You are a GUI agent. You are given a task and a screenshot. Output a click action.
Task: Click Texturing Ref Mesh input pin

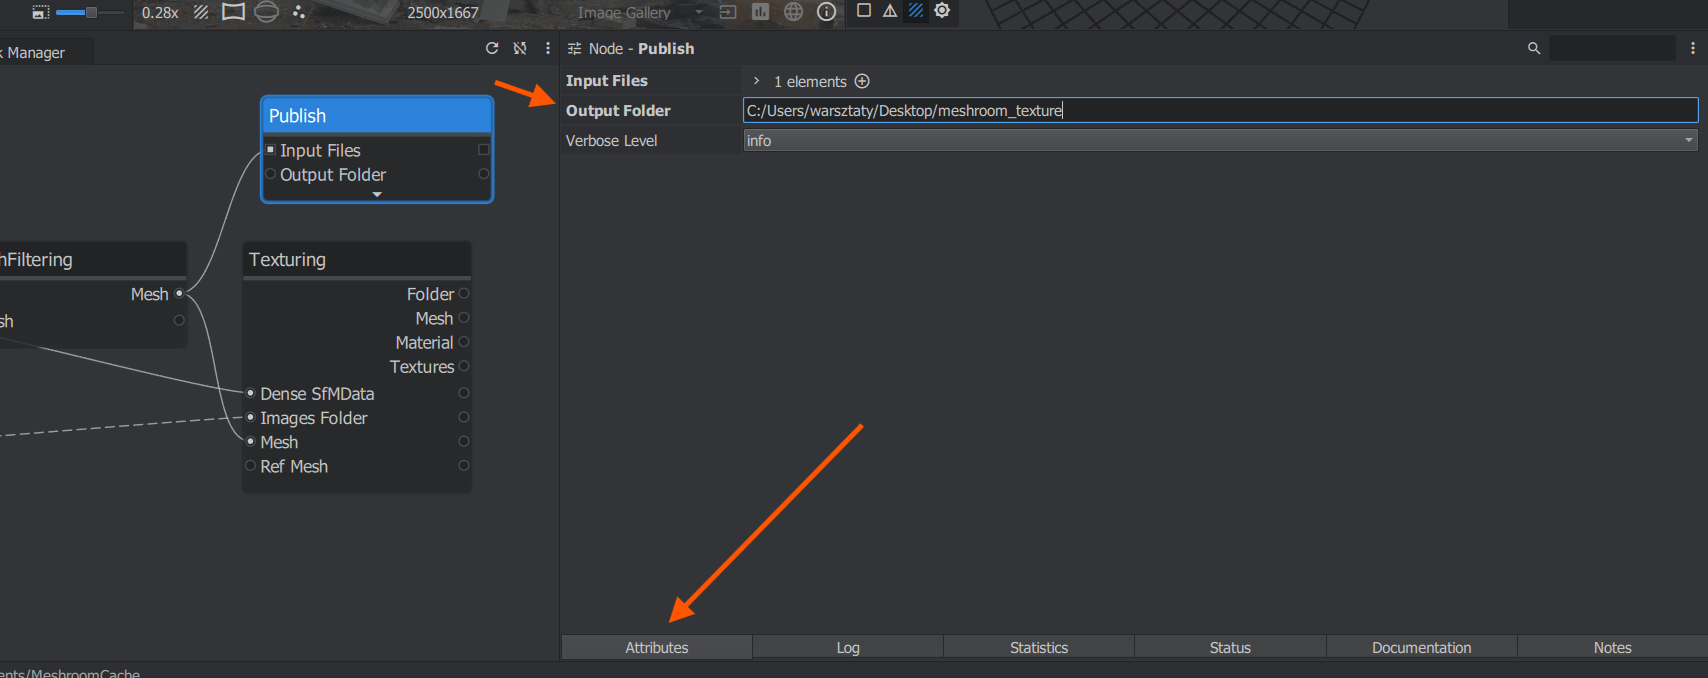tap(251, 465)
